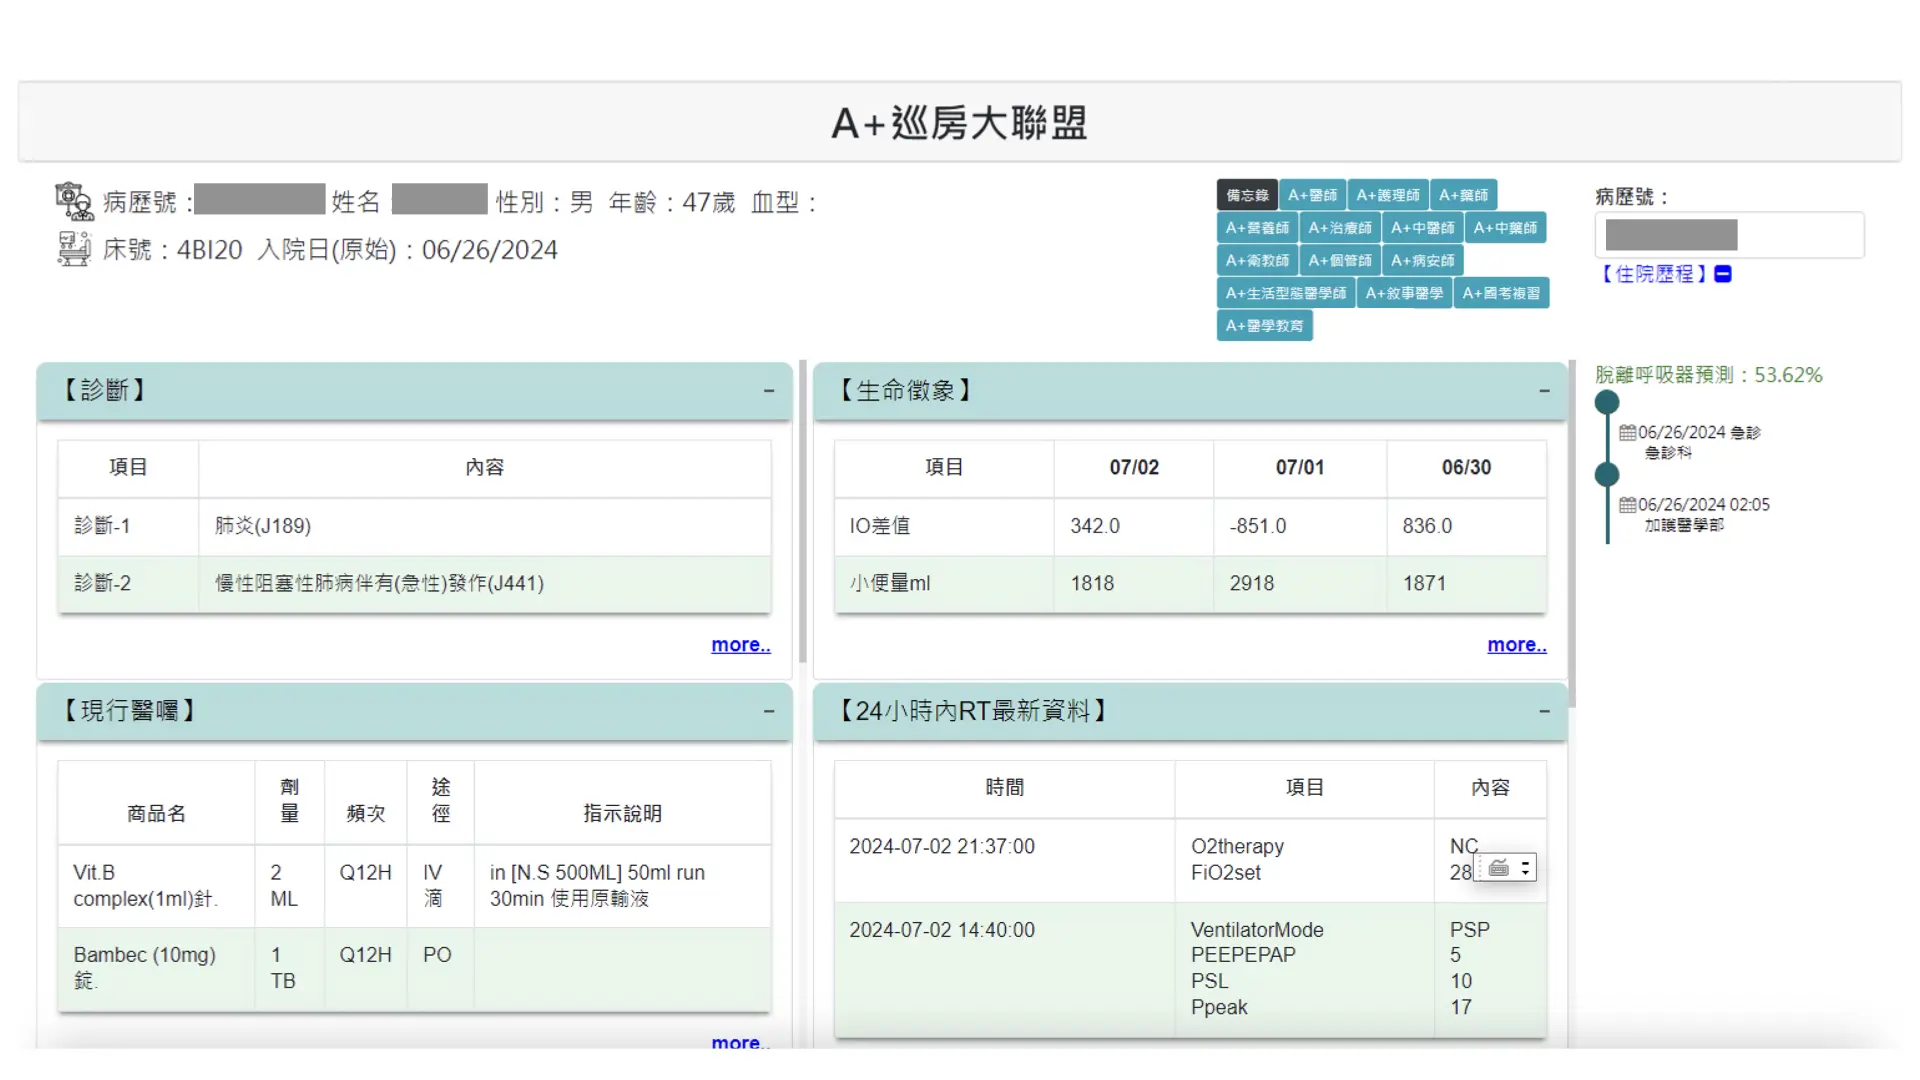Open the 備忘錄 tab
The image size is (1920, 1080).
tap(1247, 195)
